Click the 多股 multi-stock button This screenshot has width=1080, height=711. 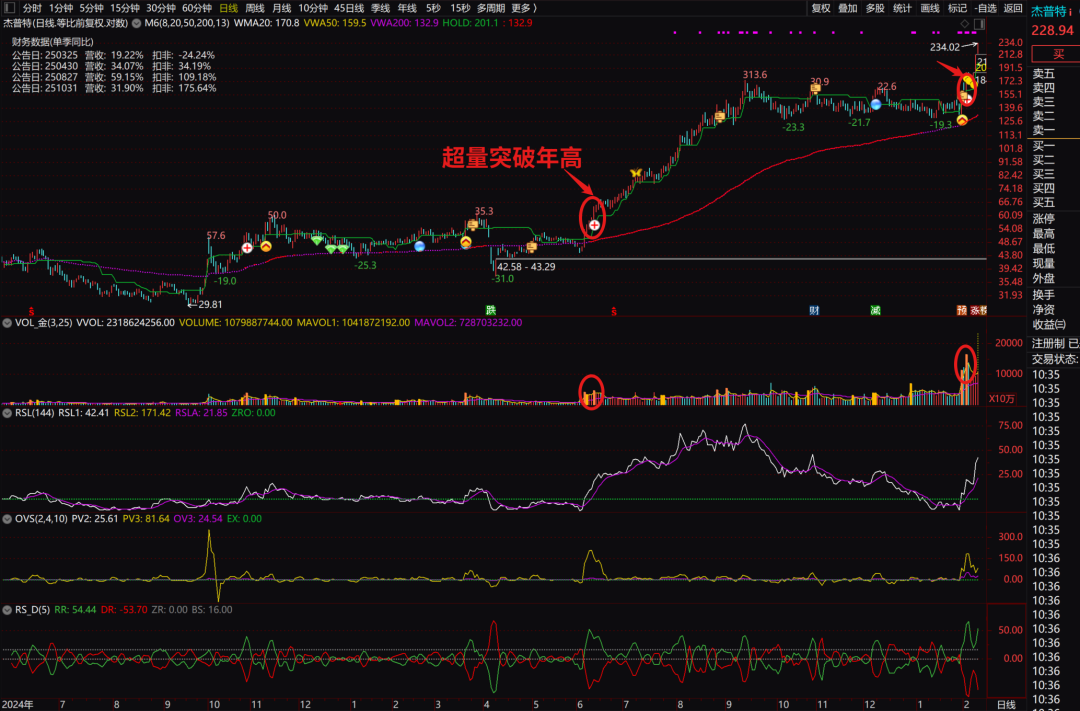(x=875, y=8)
